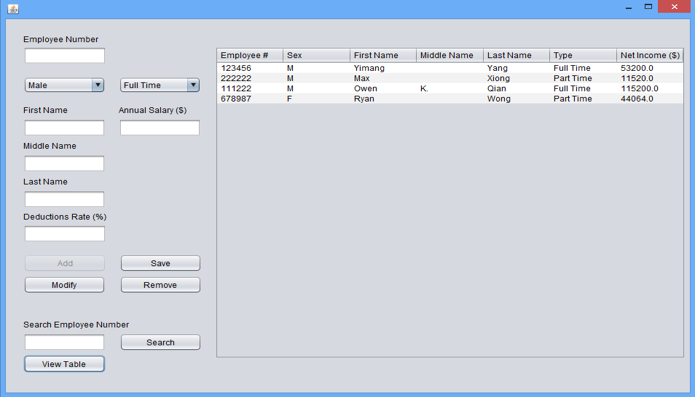The image size is (695, 397).
Task: Close the window with the red X
Action: point(674,6)
